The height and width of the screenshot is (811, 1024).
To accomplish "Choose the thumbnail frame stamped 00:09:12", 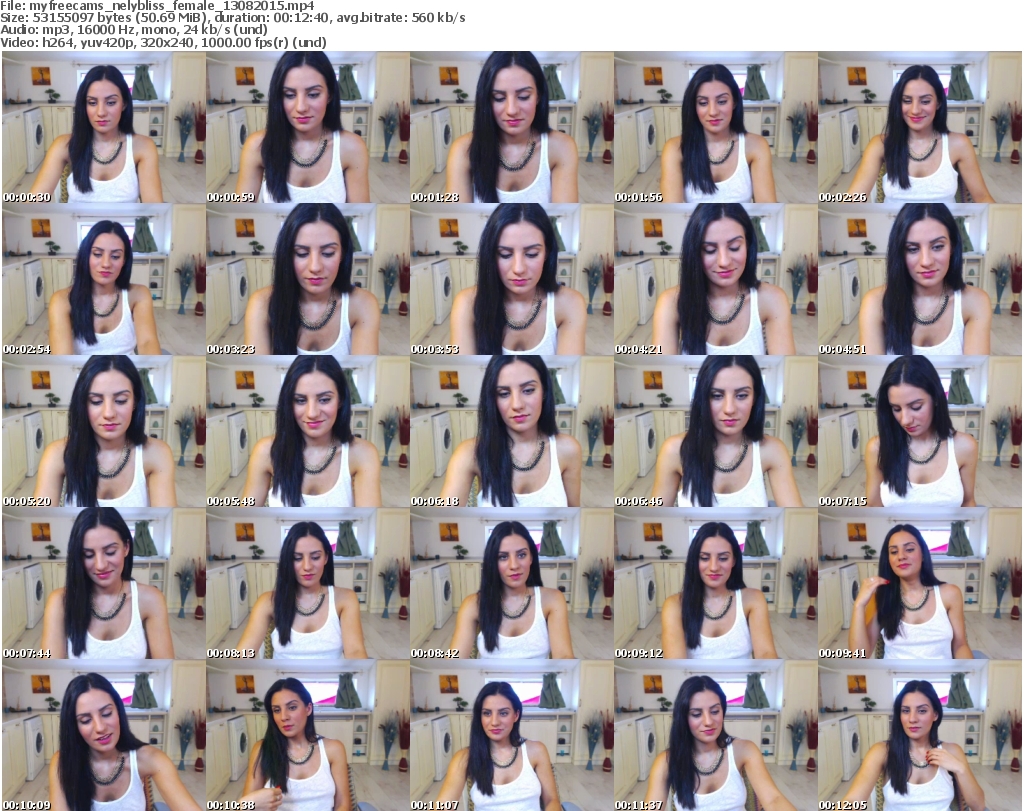I will click(x=715, y=583).
